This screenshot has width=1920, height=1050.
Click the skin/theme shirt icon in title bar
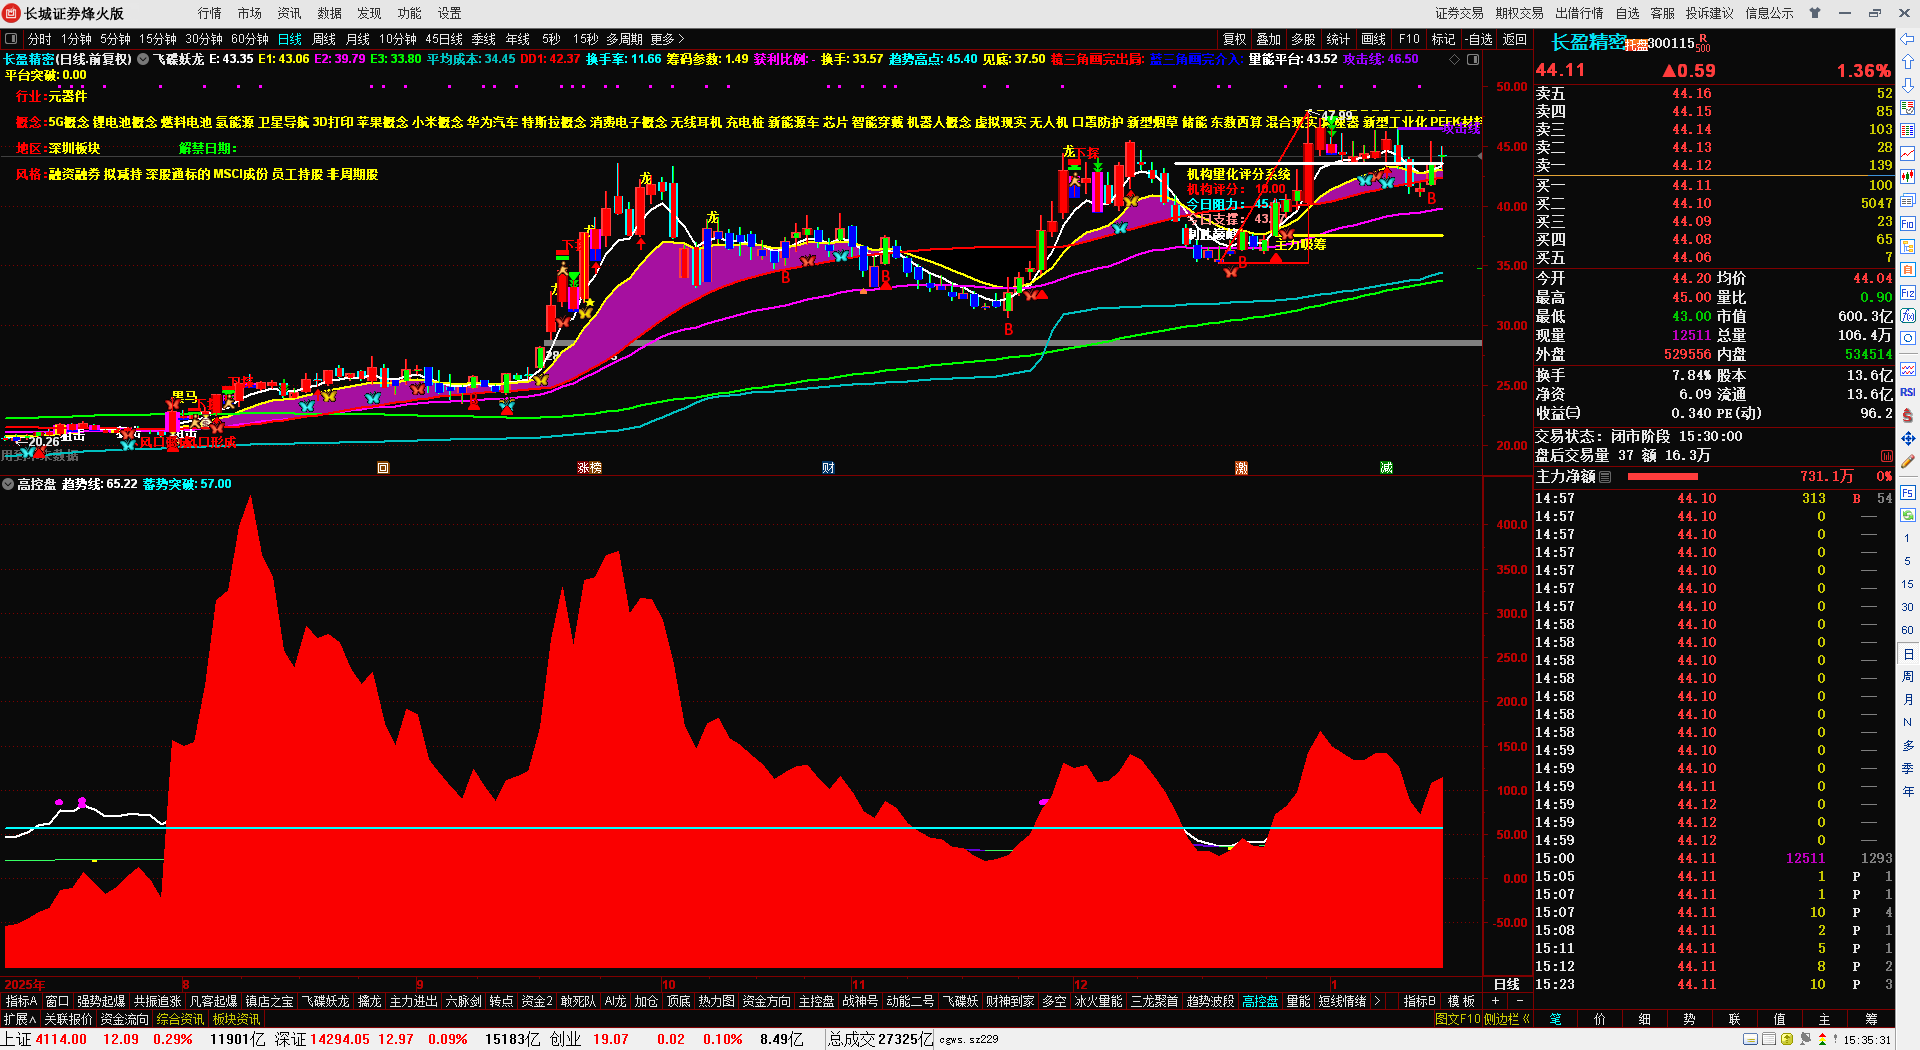click(x=1815, y=13)
